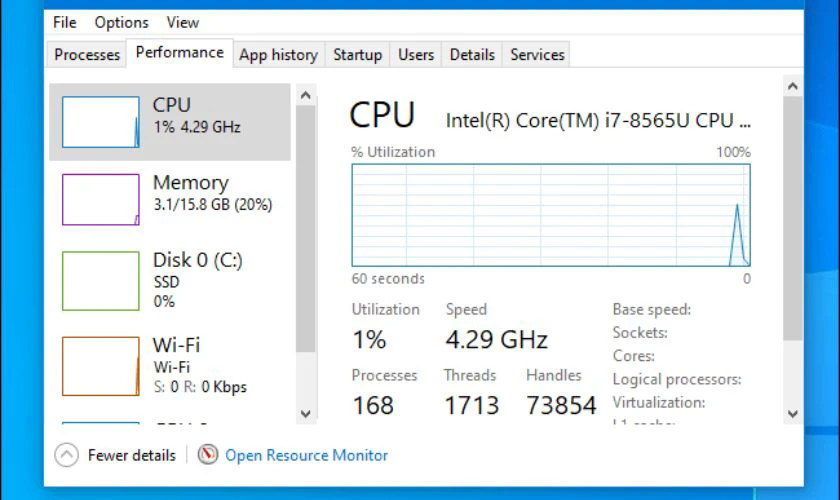Click the details pane scrollbar thumb
The height and width of the screenshot is (500, 840).
793,218
